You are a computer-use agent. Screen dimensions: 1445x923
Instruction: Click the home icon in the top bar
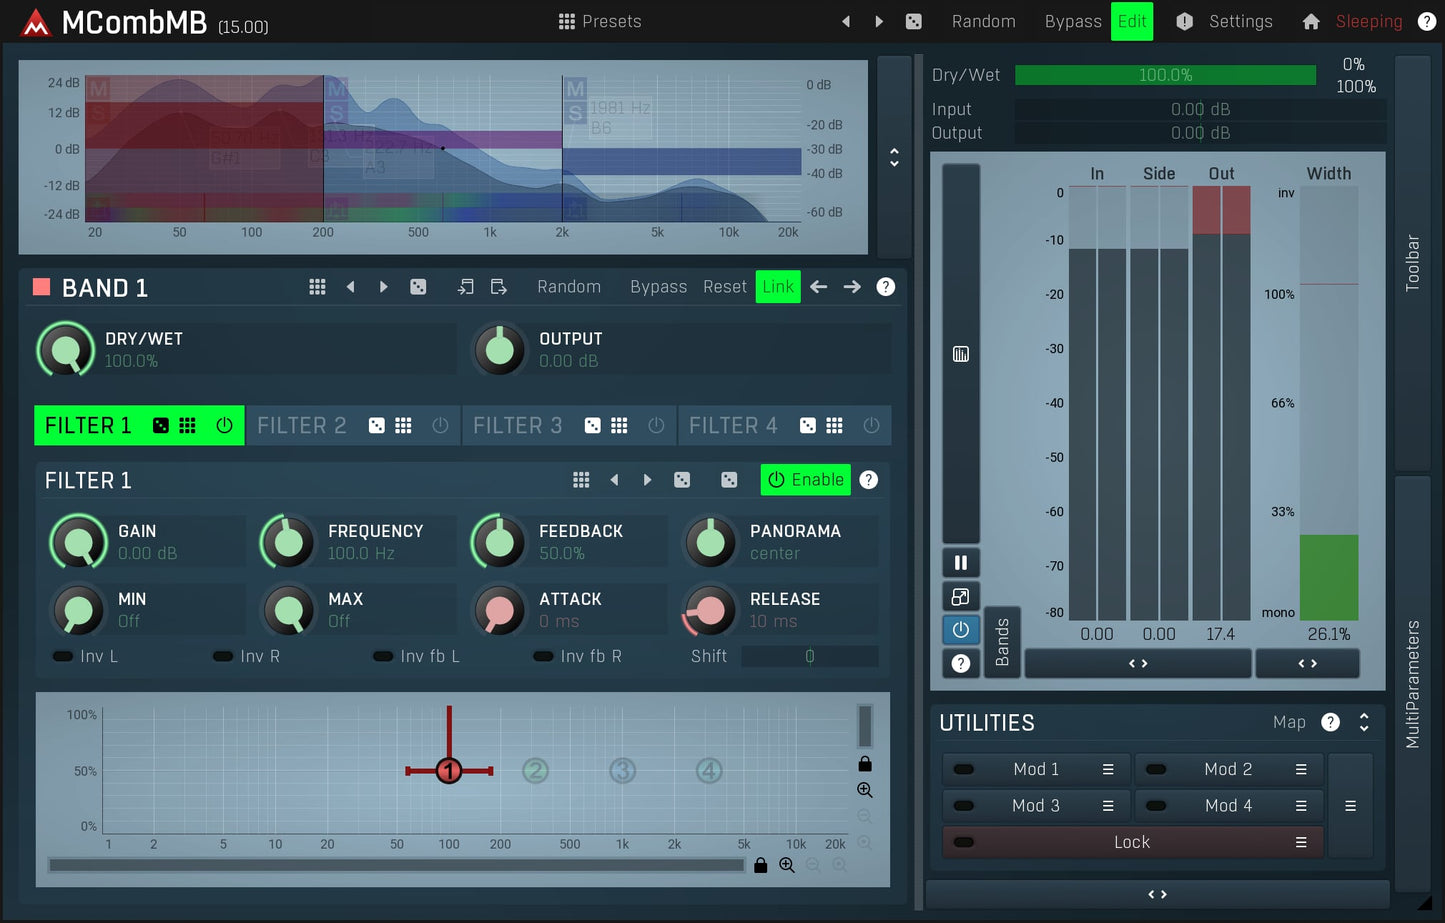1311,22
